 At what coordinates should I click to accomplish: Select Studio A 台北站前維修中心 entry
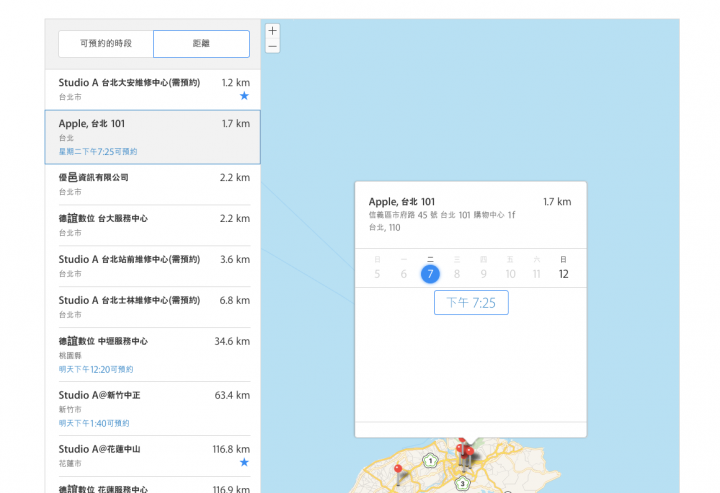(x=152, y=266)
